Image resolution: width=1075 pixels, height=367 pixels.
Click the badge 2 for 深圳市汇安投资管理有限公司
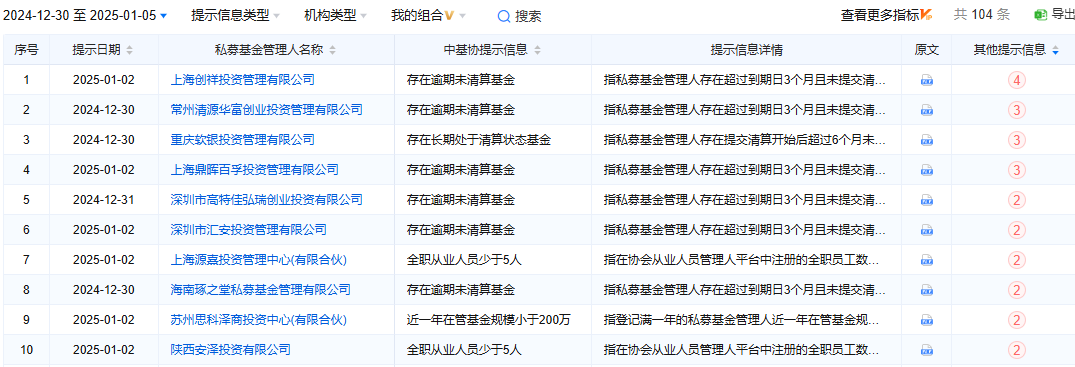(1017, 230)
